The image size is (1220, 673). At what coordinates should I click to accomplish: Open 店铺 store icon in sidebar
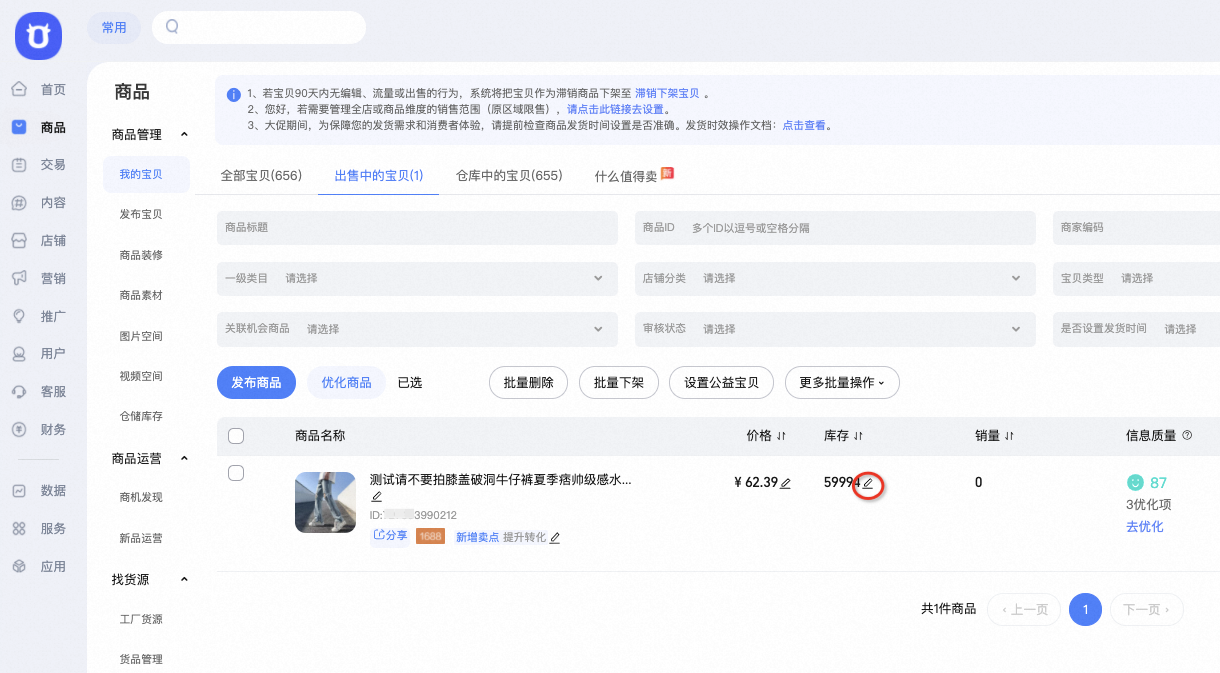pyautogui.click(x=19, y=241)
